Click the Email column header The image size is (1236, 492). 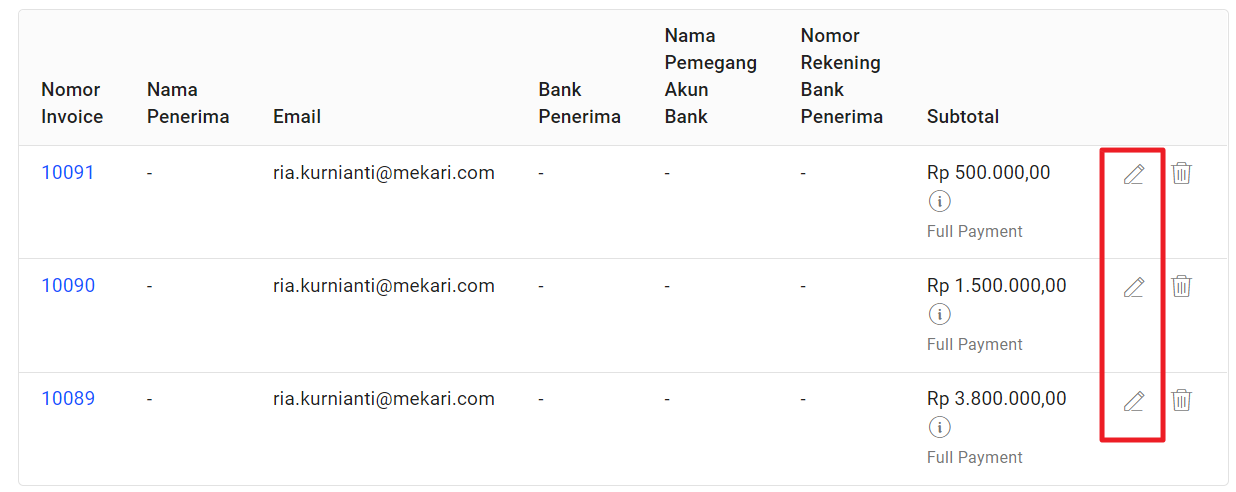point(297,116)
